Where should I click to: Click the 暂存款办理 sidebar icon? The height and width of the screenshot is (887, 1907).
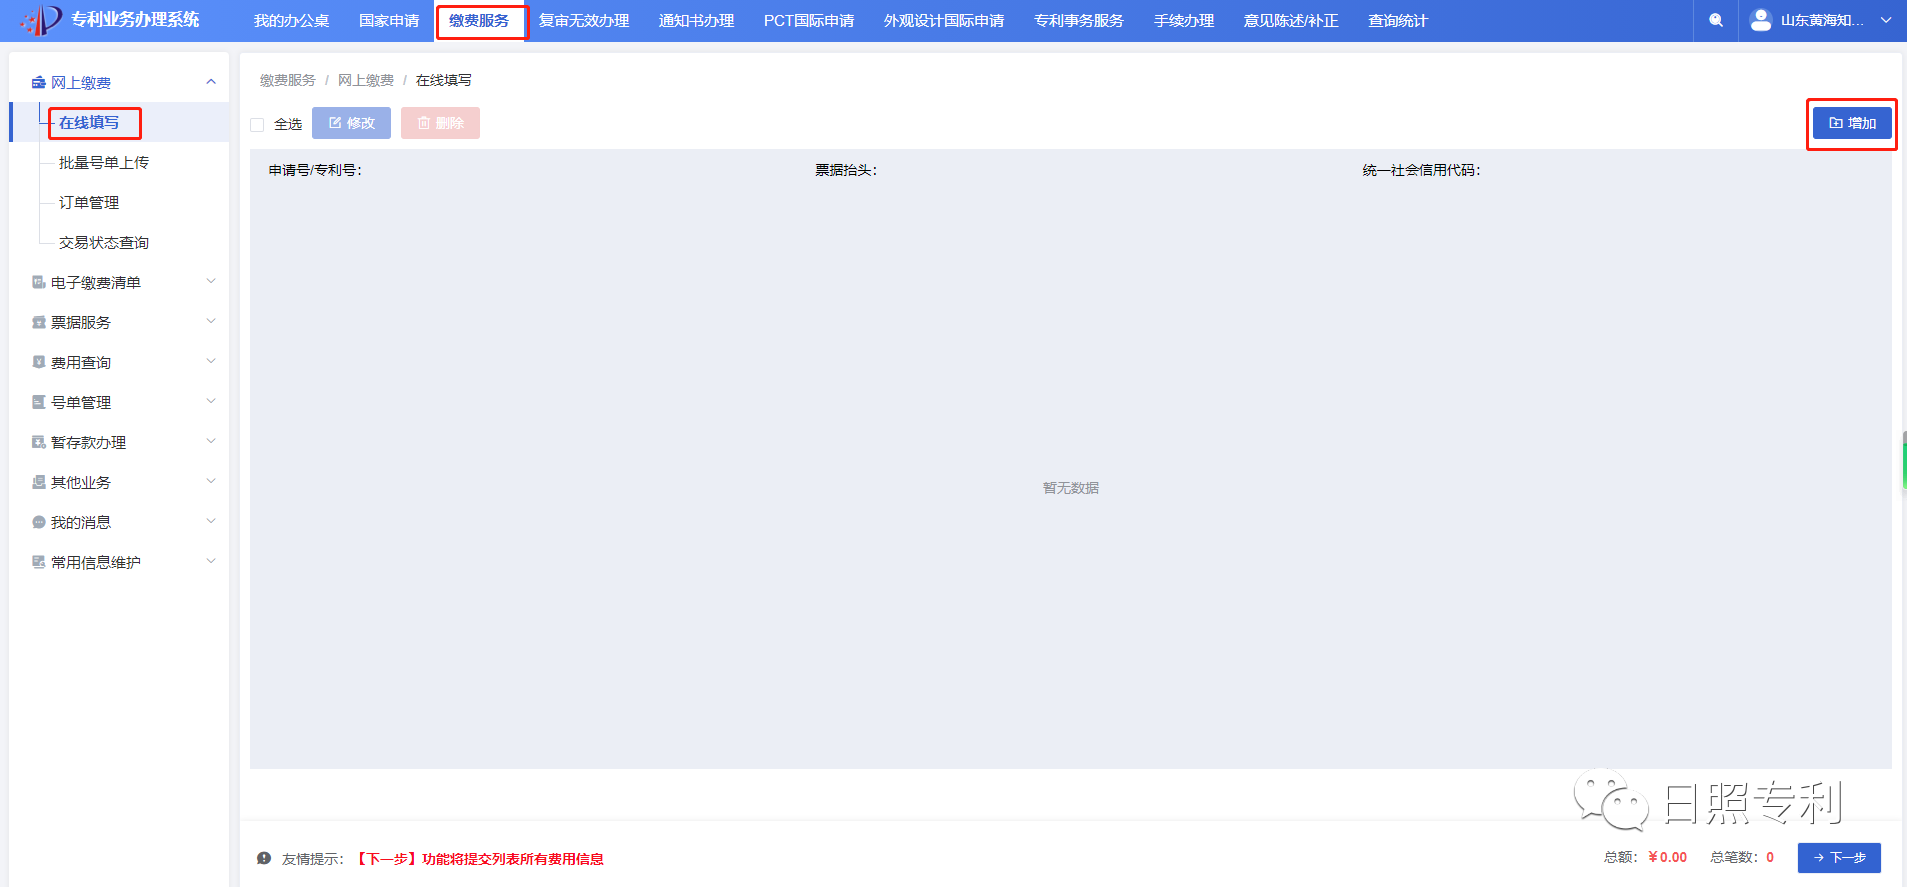[39, 442]
